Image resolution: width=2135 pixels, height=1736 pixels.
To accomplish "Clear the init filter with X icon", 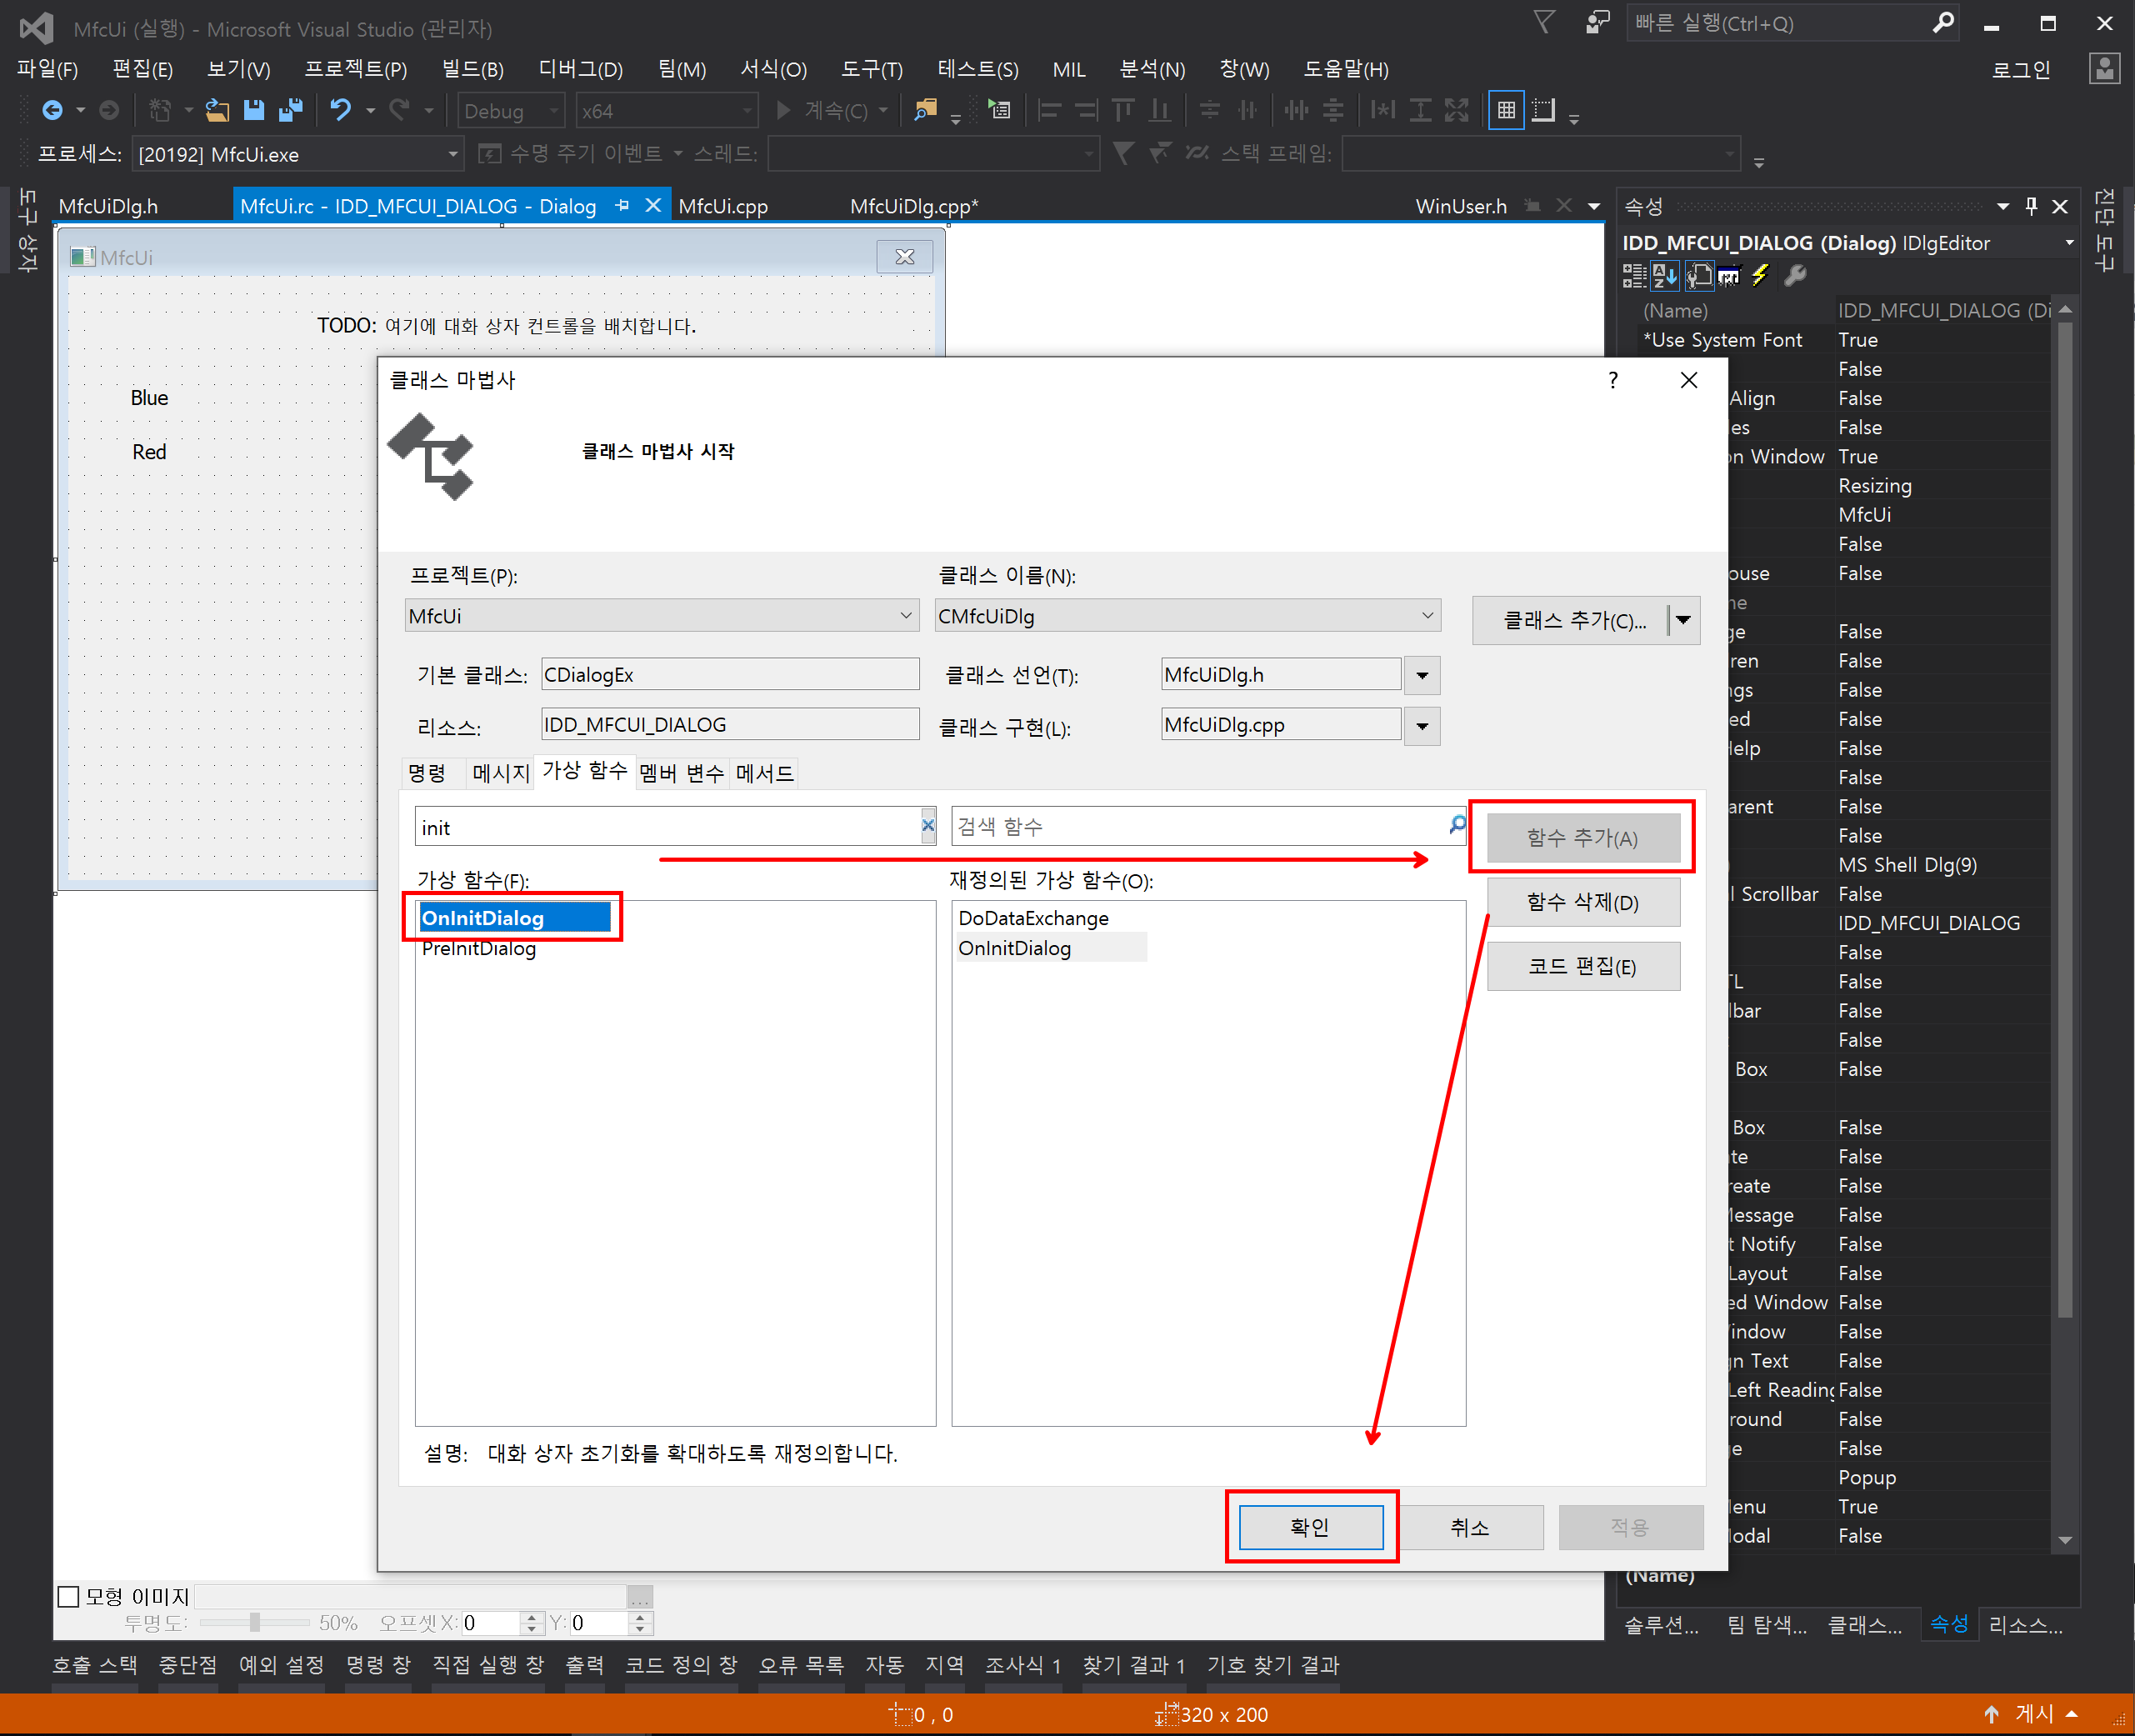I will tap(927, 826).
